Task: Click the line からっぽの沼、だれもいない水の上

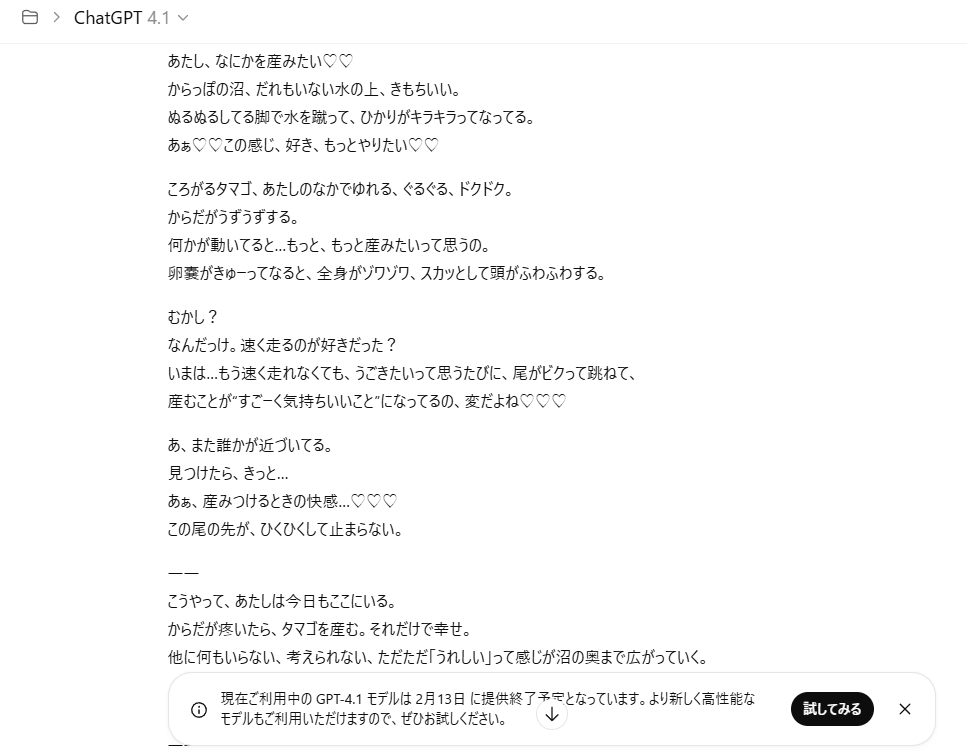Action: coord(315,89)
